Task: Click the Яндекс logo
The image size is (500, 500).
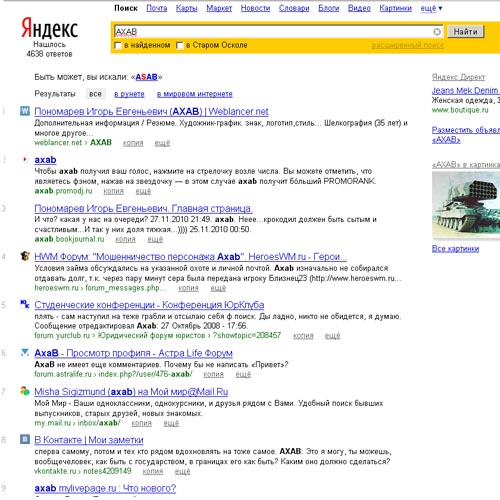Action: pos(50,28)
